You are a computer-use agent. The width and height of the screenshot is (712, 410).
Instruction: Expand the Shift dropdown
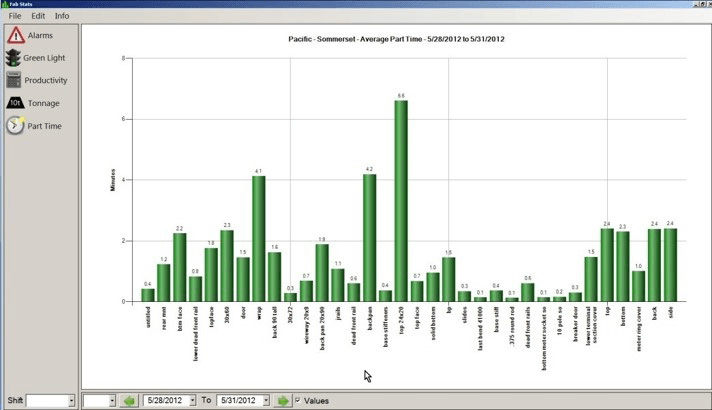coord(71,400)
